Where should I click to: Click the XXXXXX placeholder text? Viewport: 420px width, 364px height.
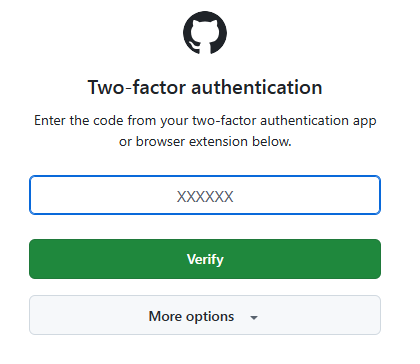[x=205, y=197]
